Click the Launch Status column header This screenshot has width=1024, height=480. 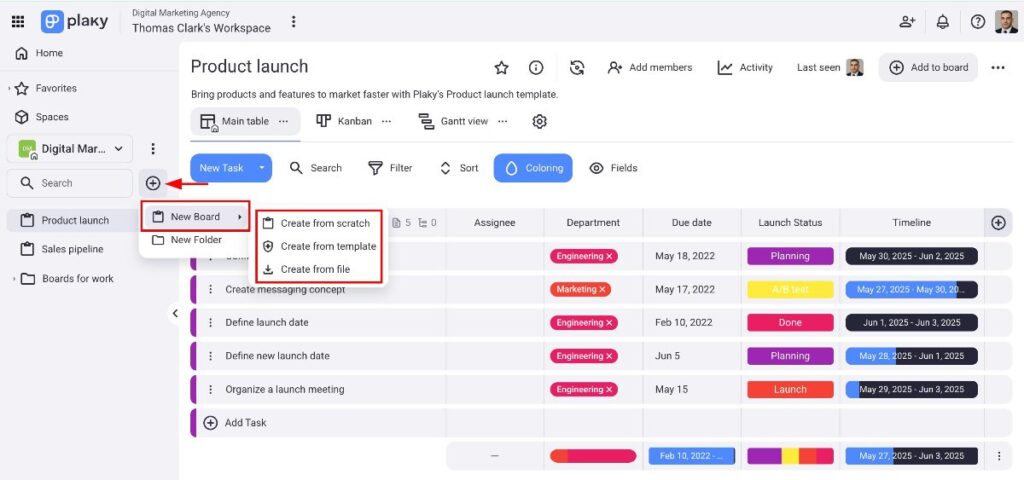click(x=790, y=223)
